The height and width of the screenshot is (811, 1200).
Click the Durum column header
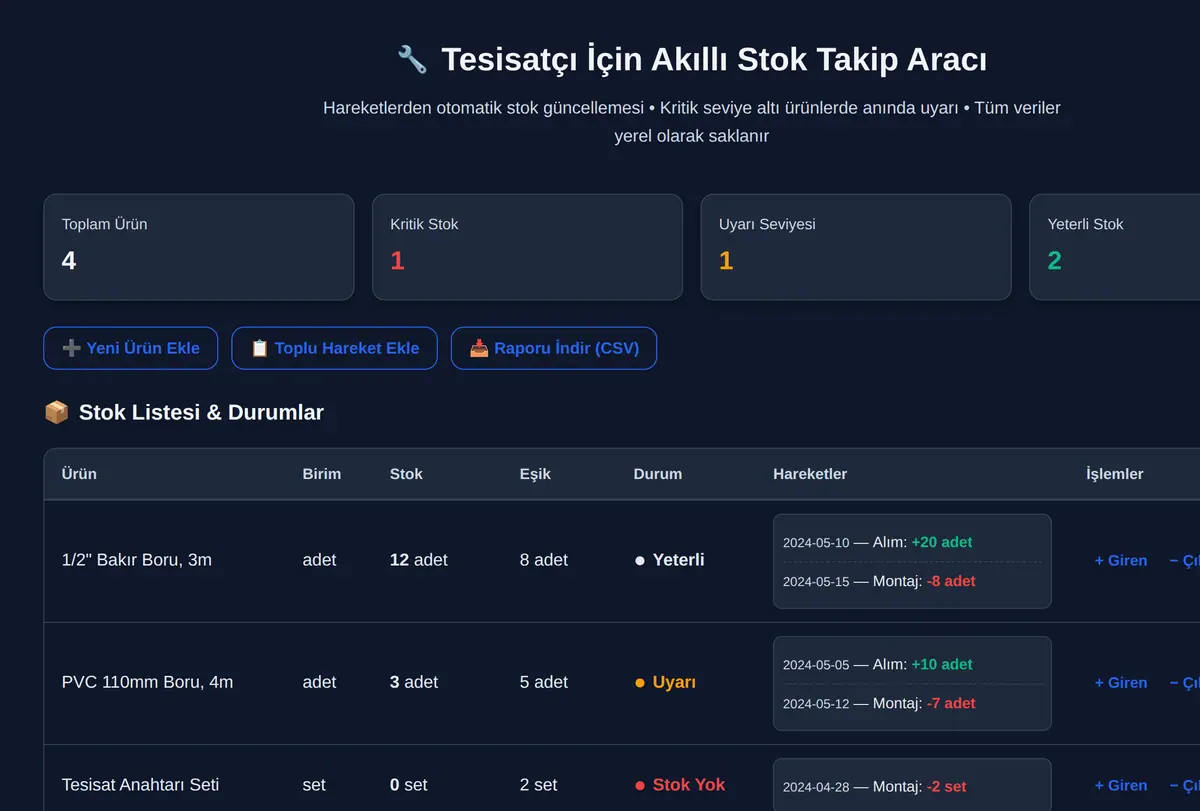pyautogui.click(x=658, y=474)
